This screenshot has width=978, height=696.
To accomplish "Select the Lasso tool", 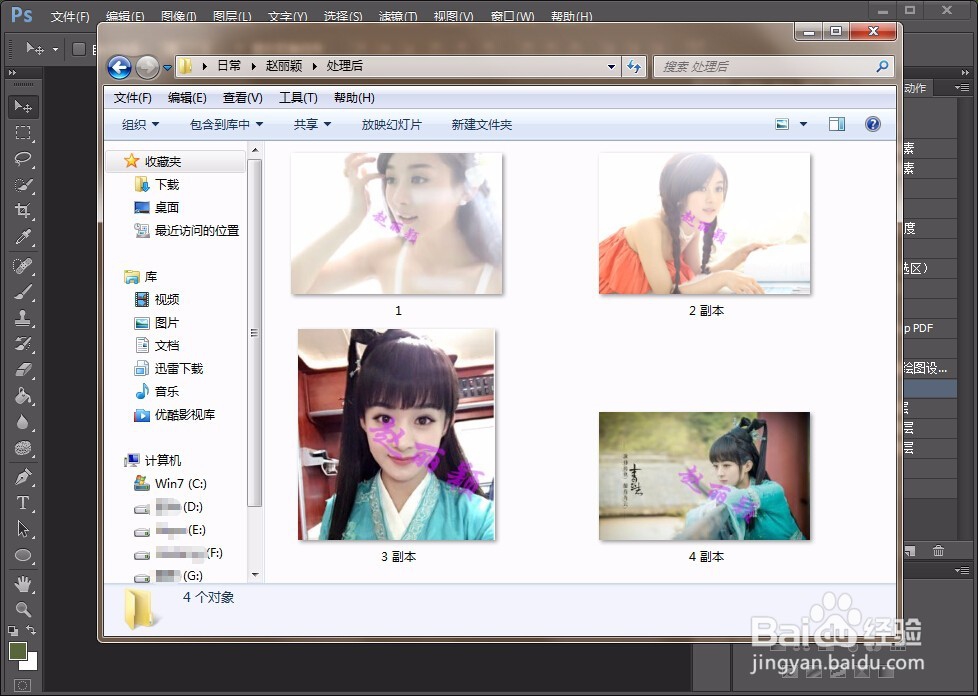I will (23, 158).
